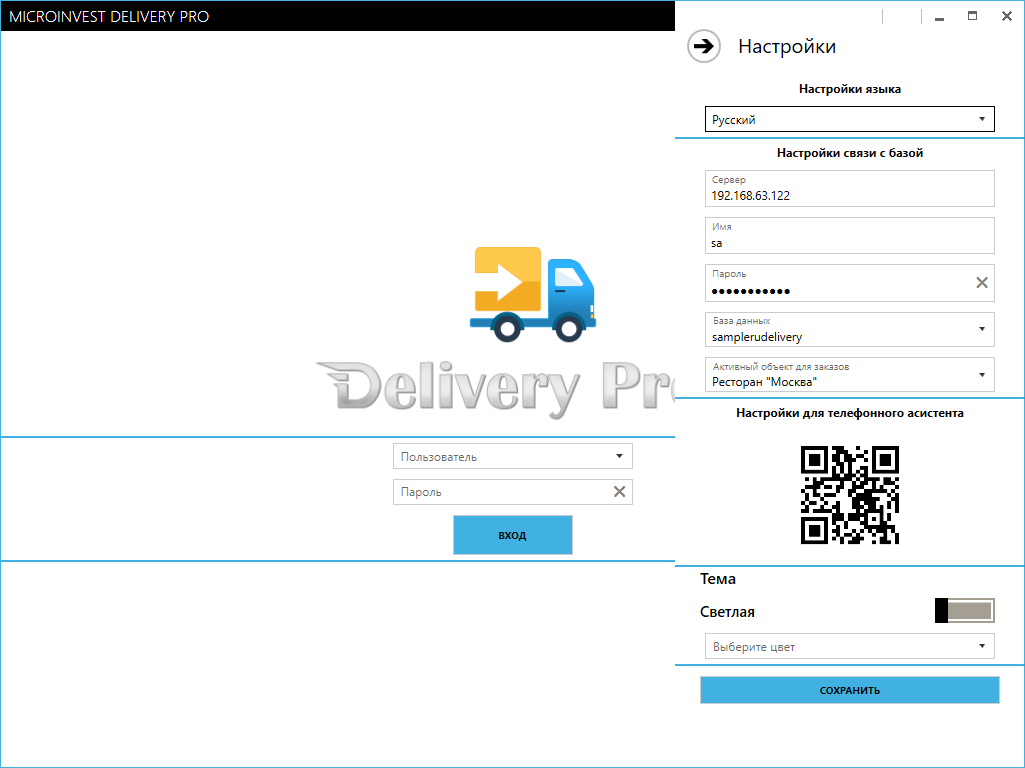Screen dimensions: 1025x768
Task: Edit the Сервер field with 192.168.63.122
Action: [849, 188]
